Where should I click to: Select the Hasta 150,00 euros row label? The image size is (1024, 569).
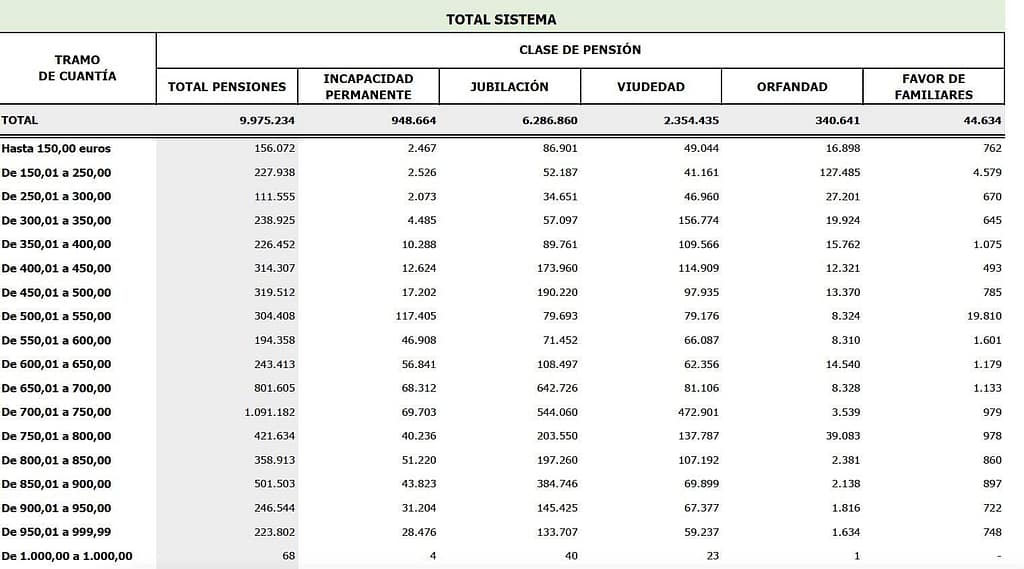pos(56,148)
